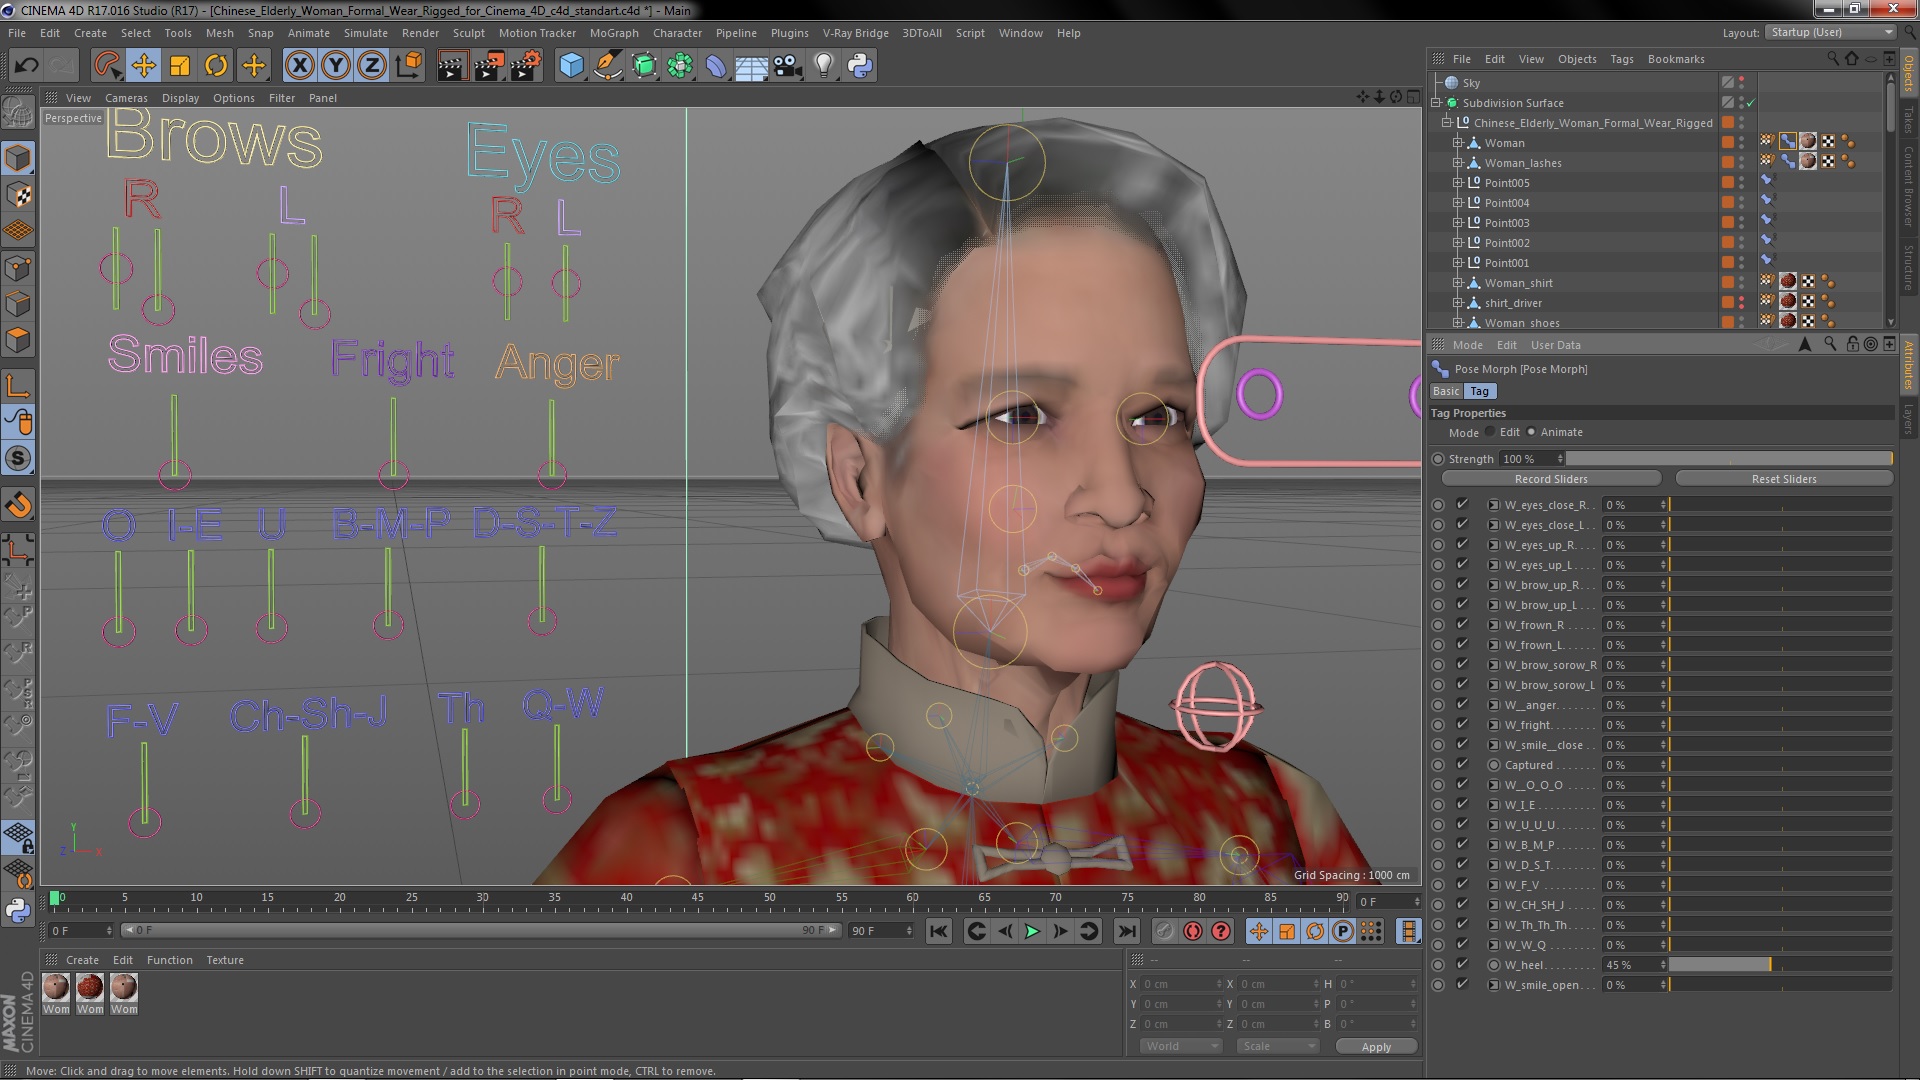Toggle checkbox for W_brow_up_R morph
1920x1080 pixels.
(1462, 584)
